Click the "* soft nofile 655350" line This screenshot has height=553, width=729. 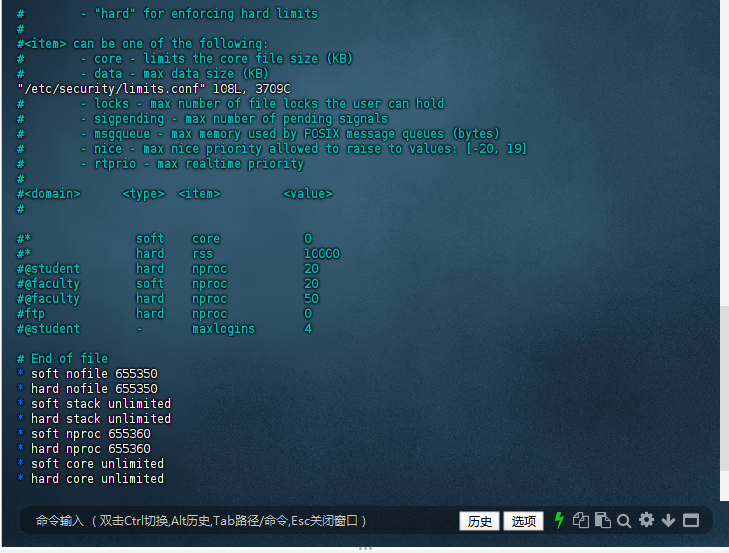(x=87, y=374)
